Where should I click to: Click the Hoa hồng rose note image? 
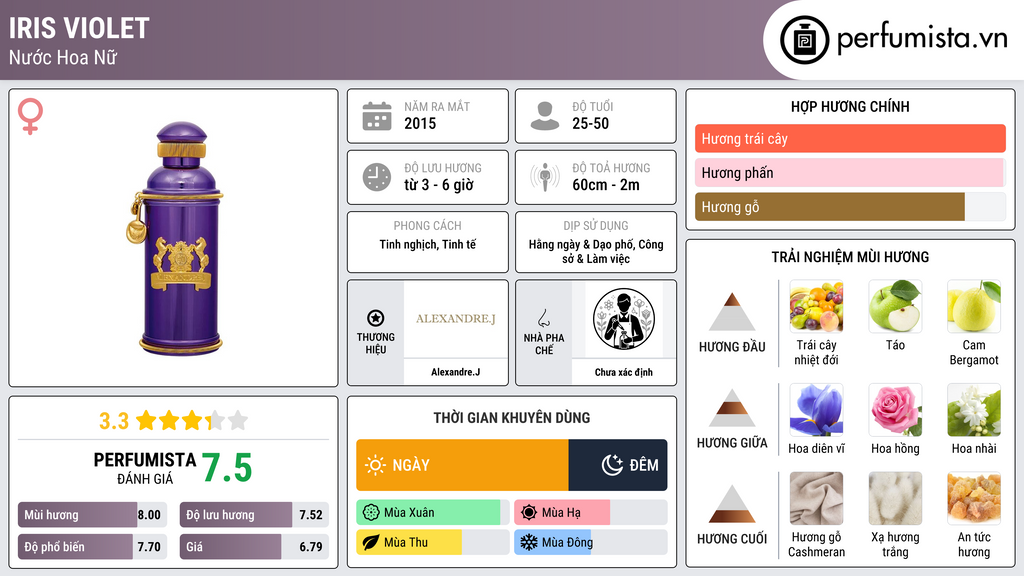[x=895, y=409]
